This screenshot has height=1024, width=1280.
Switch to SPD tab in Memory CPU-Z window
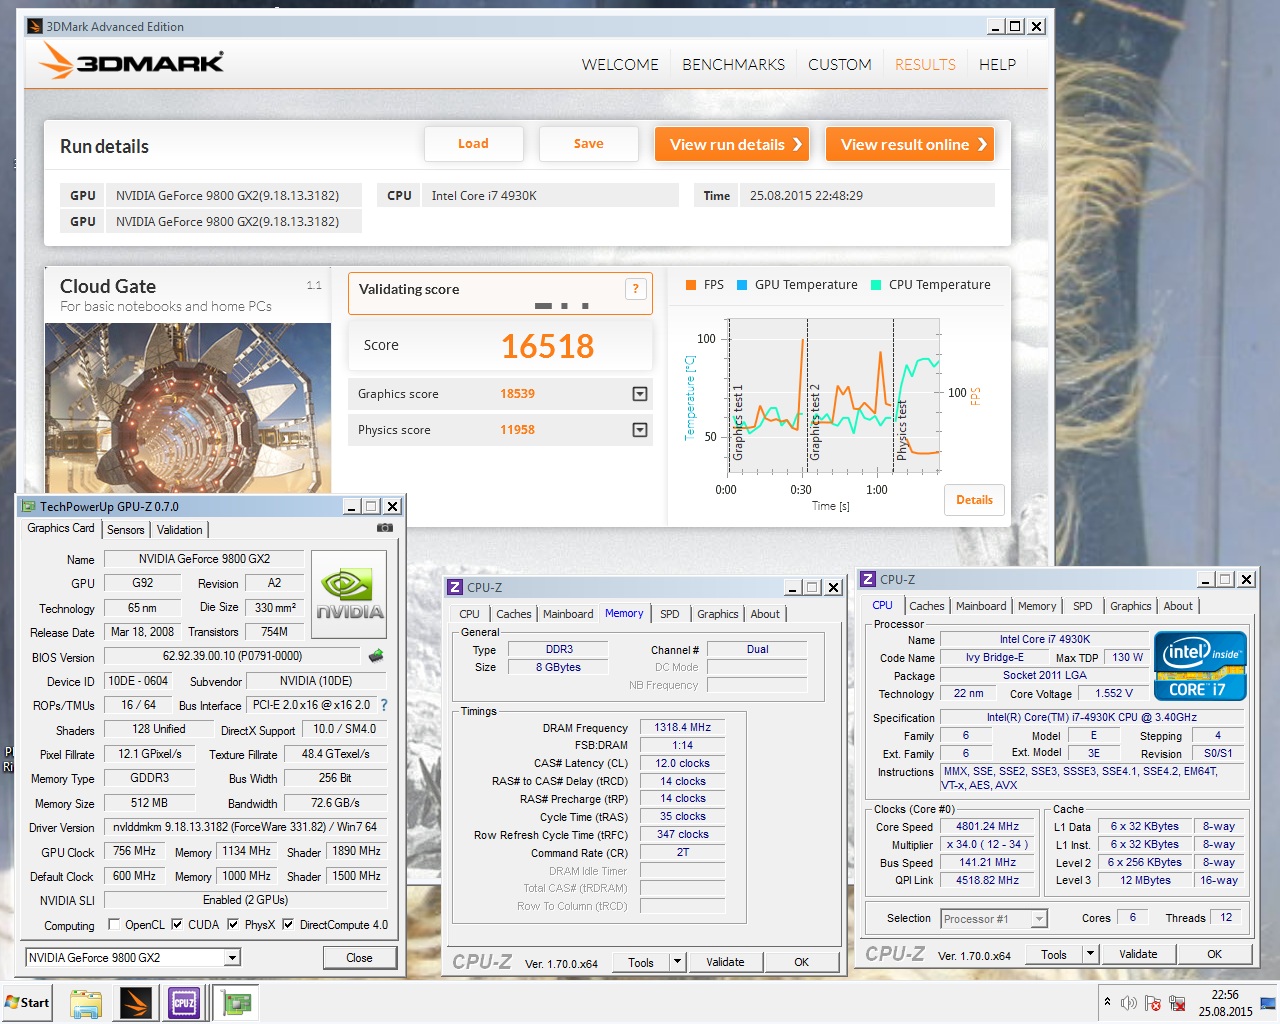tap(669, 614)
